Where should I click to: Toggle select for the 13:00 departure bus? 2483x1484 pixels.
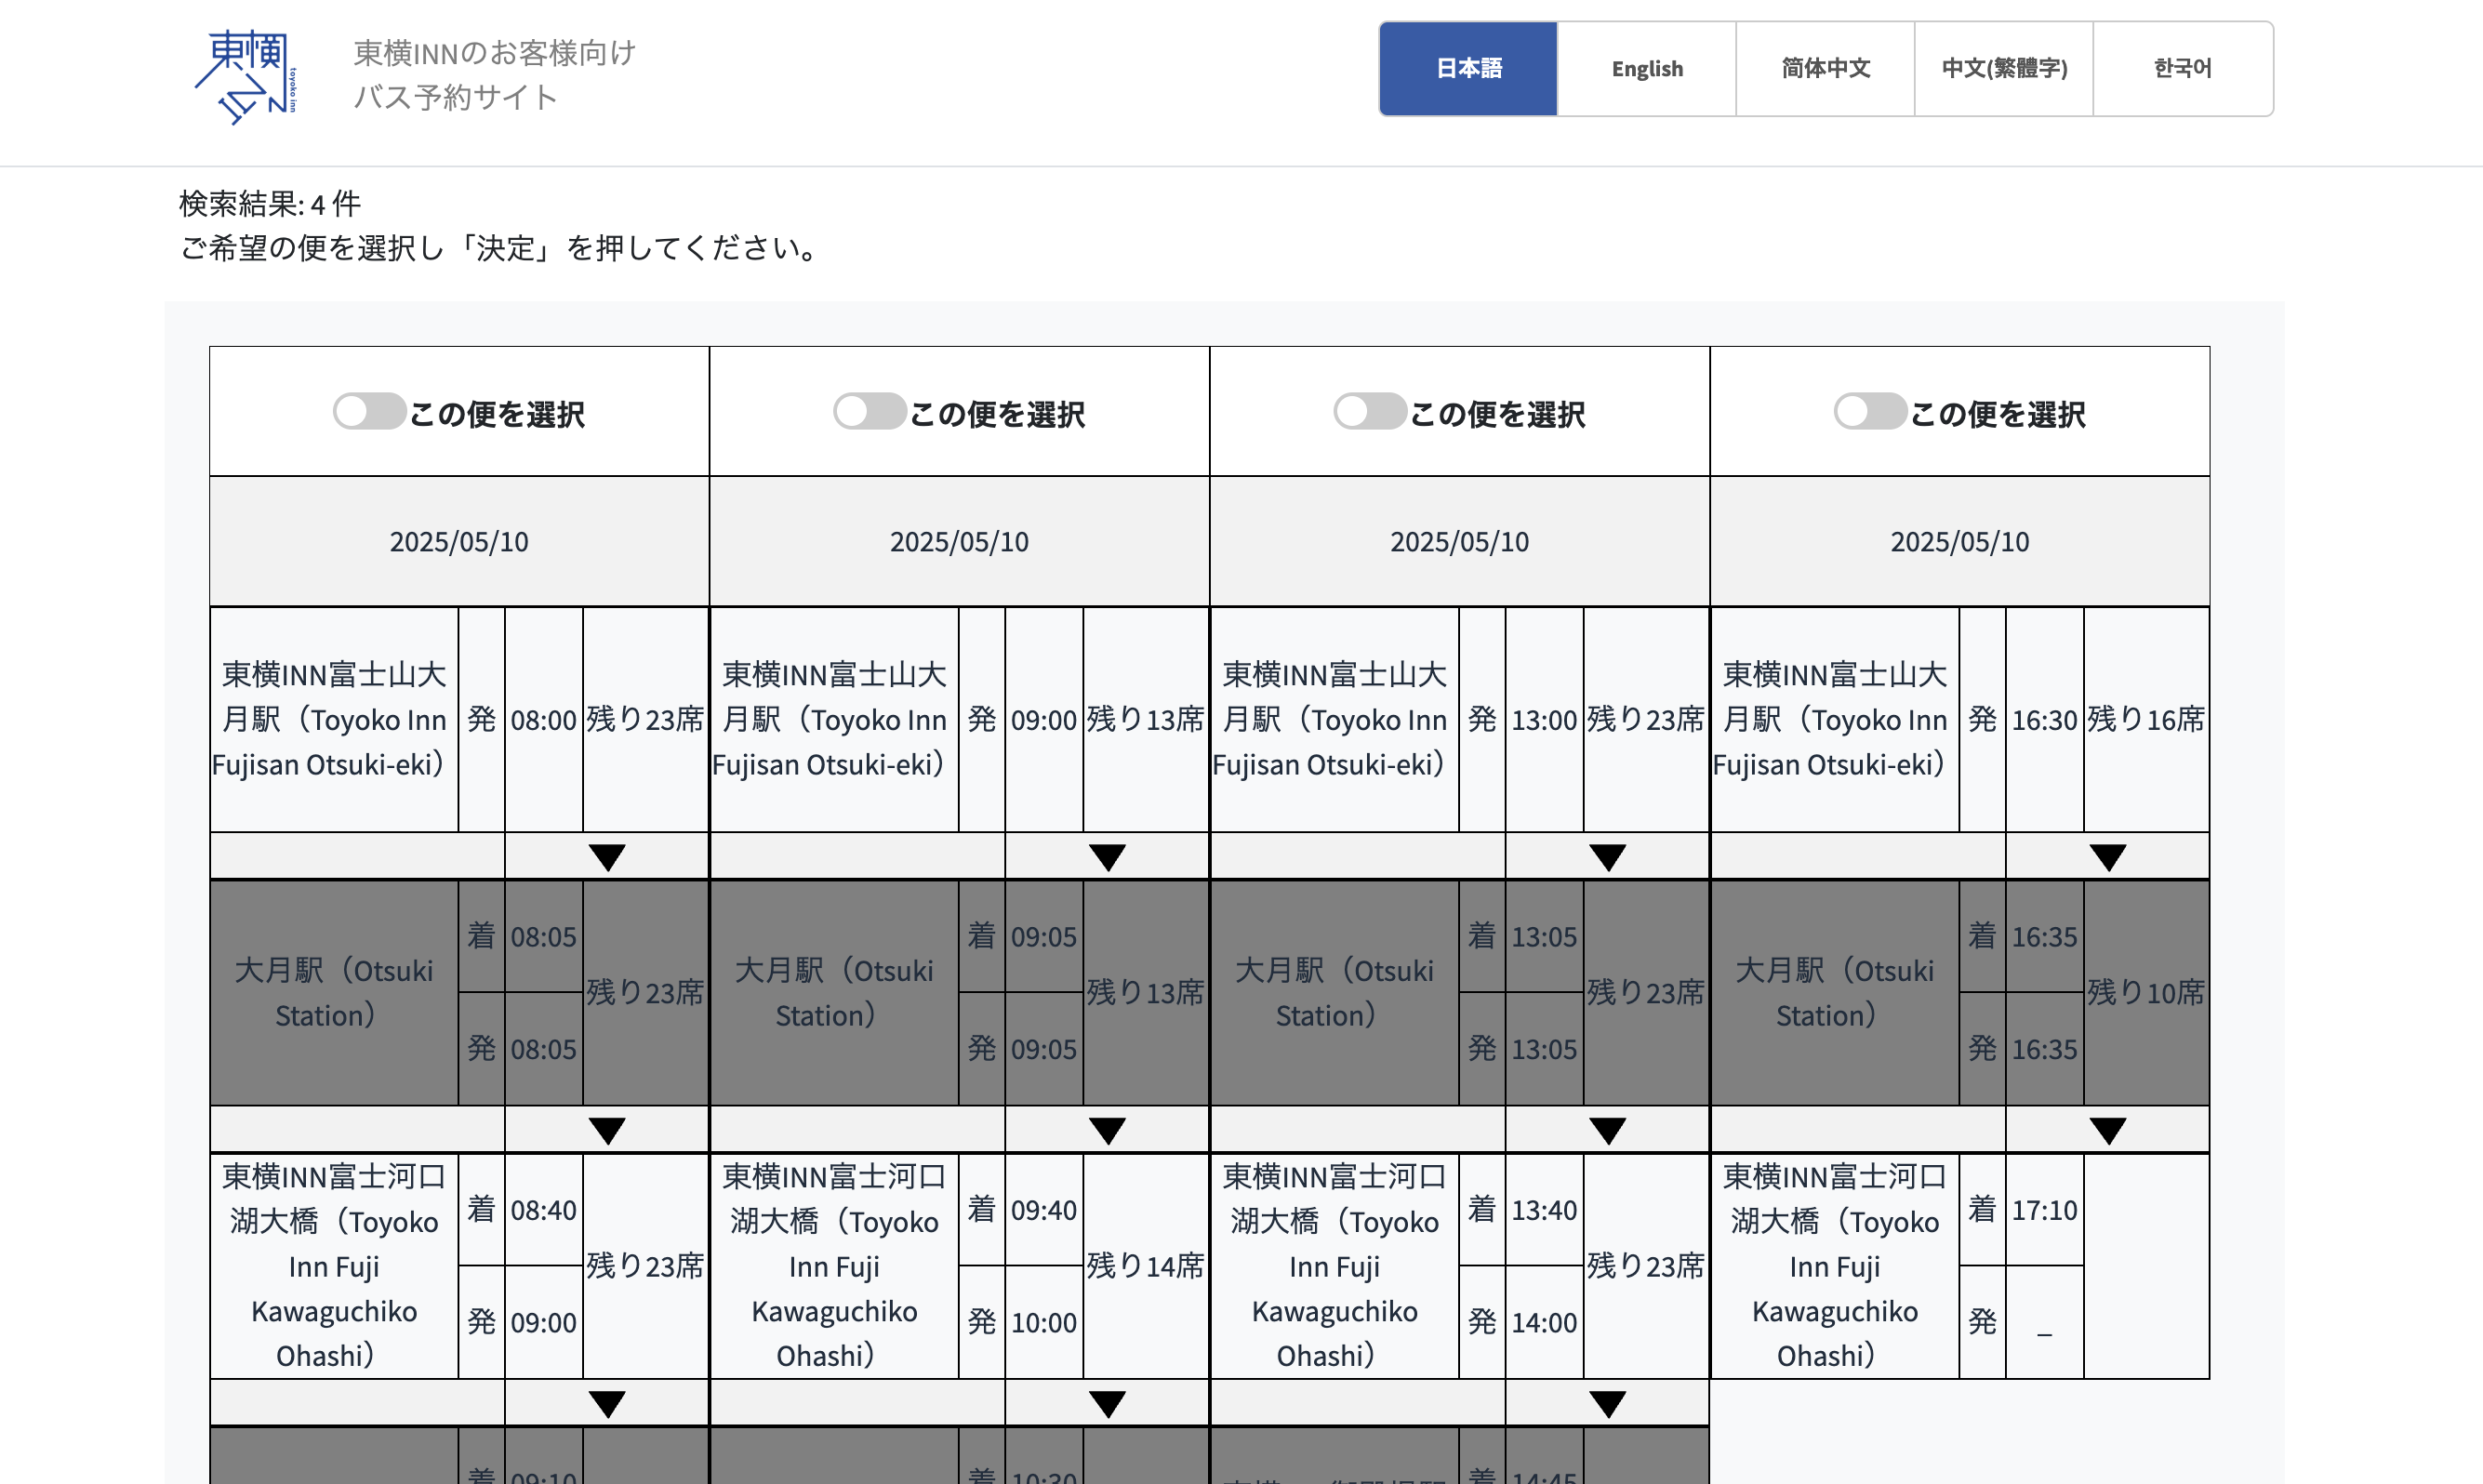pyautogui.click(x=1370, y=411)
